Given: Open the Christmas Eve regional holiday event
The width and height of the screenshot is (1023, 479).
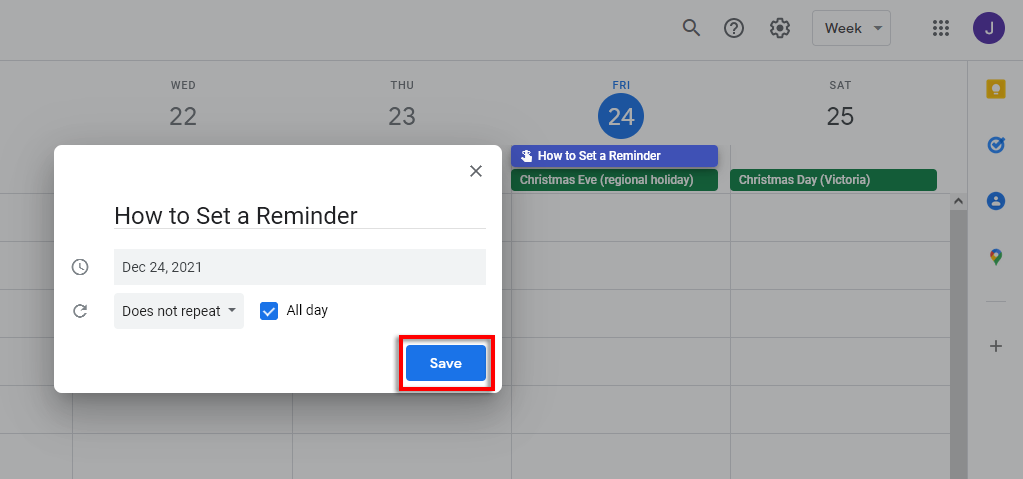Looking at the screenshot, I should pyautogui.click(x=614, y=180).
